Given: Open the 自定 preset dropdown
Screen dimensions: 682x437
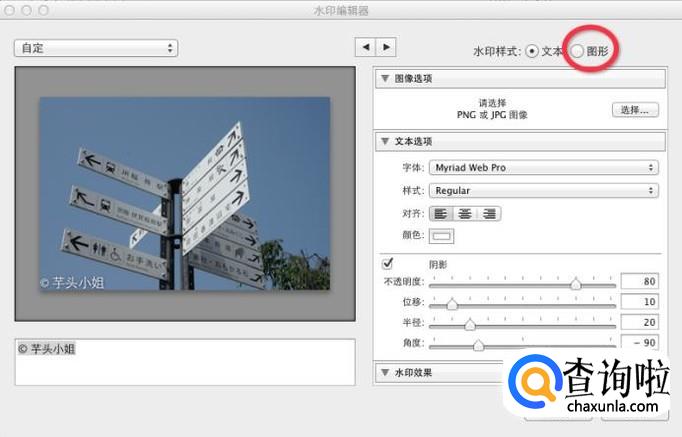Looking at the screenshot, I should pyautogui.click(x=96, y=48).
